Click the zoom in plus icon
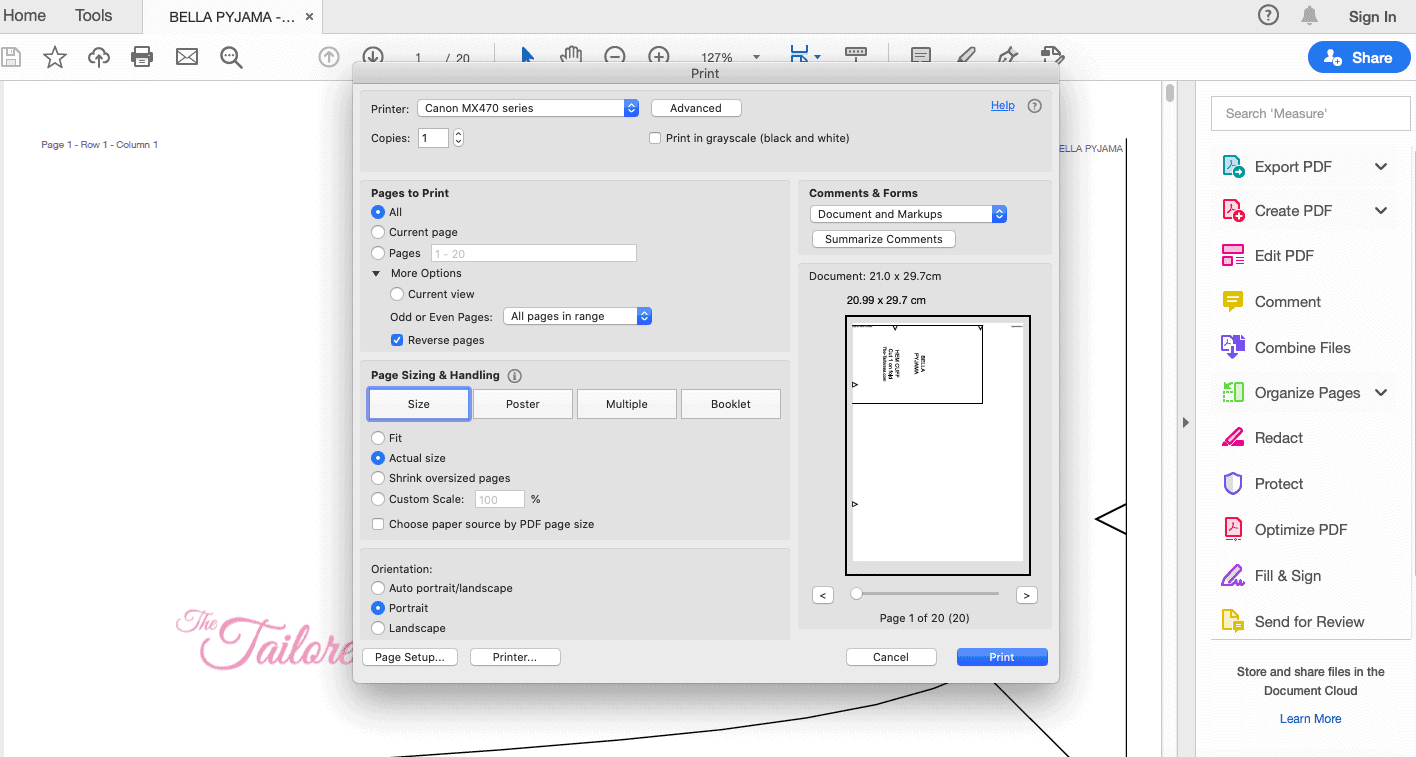This screenshot has width=1416, height=757. (658, 57)
